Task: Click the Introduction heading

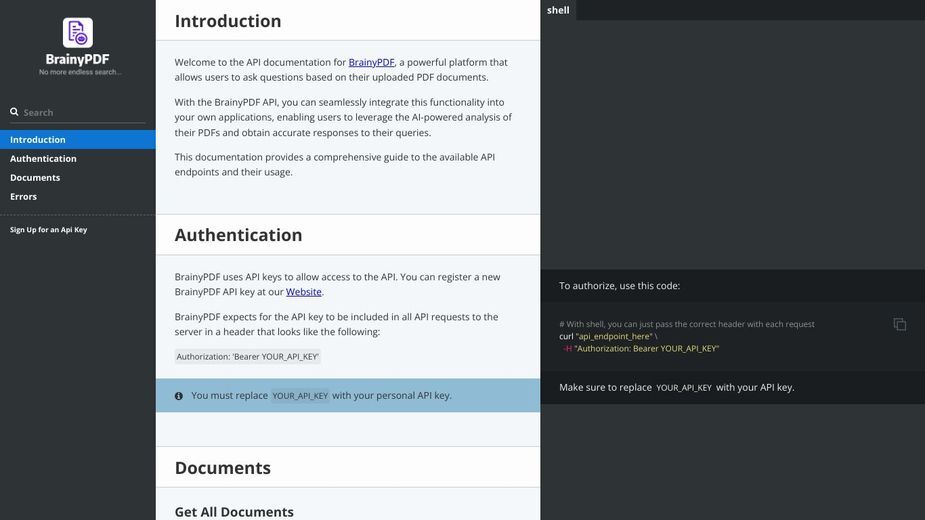Action: pyautogui.click(x=228, y=21)
